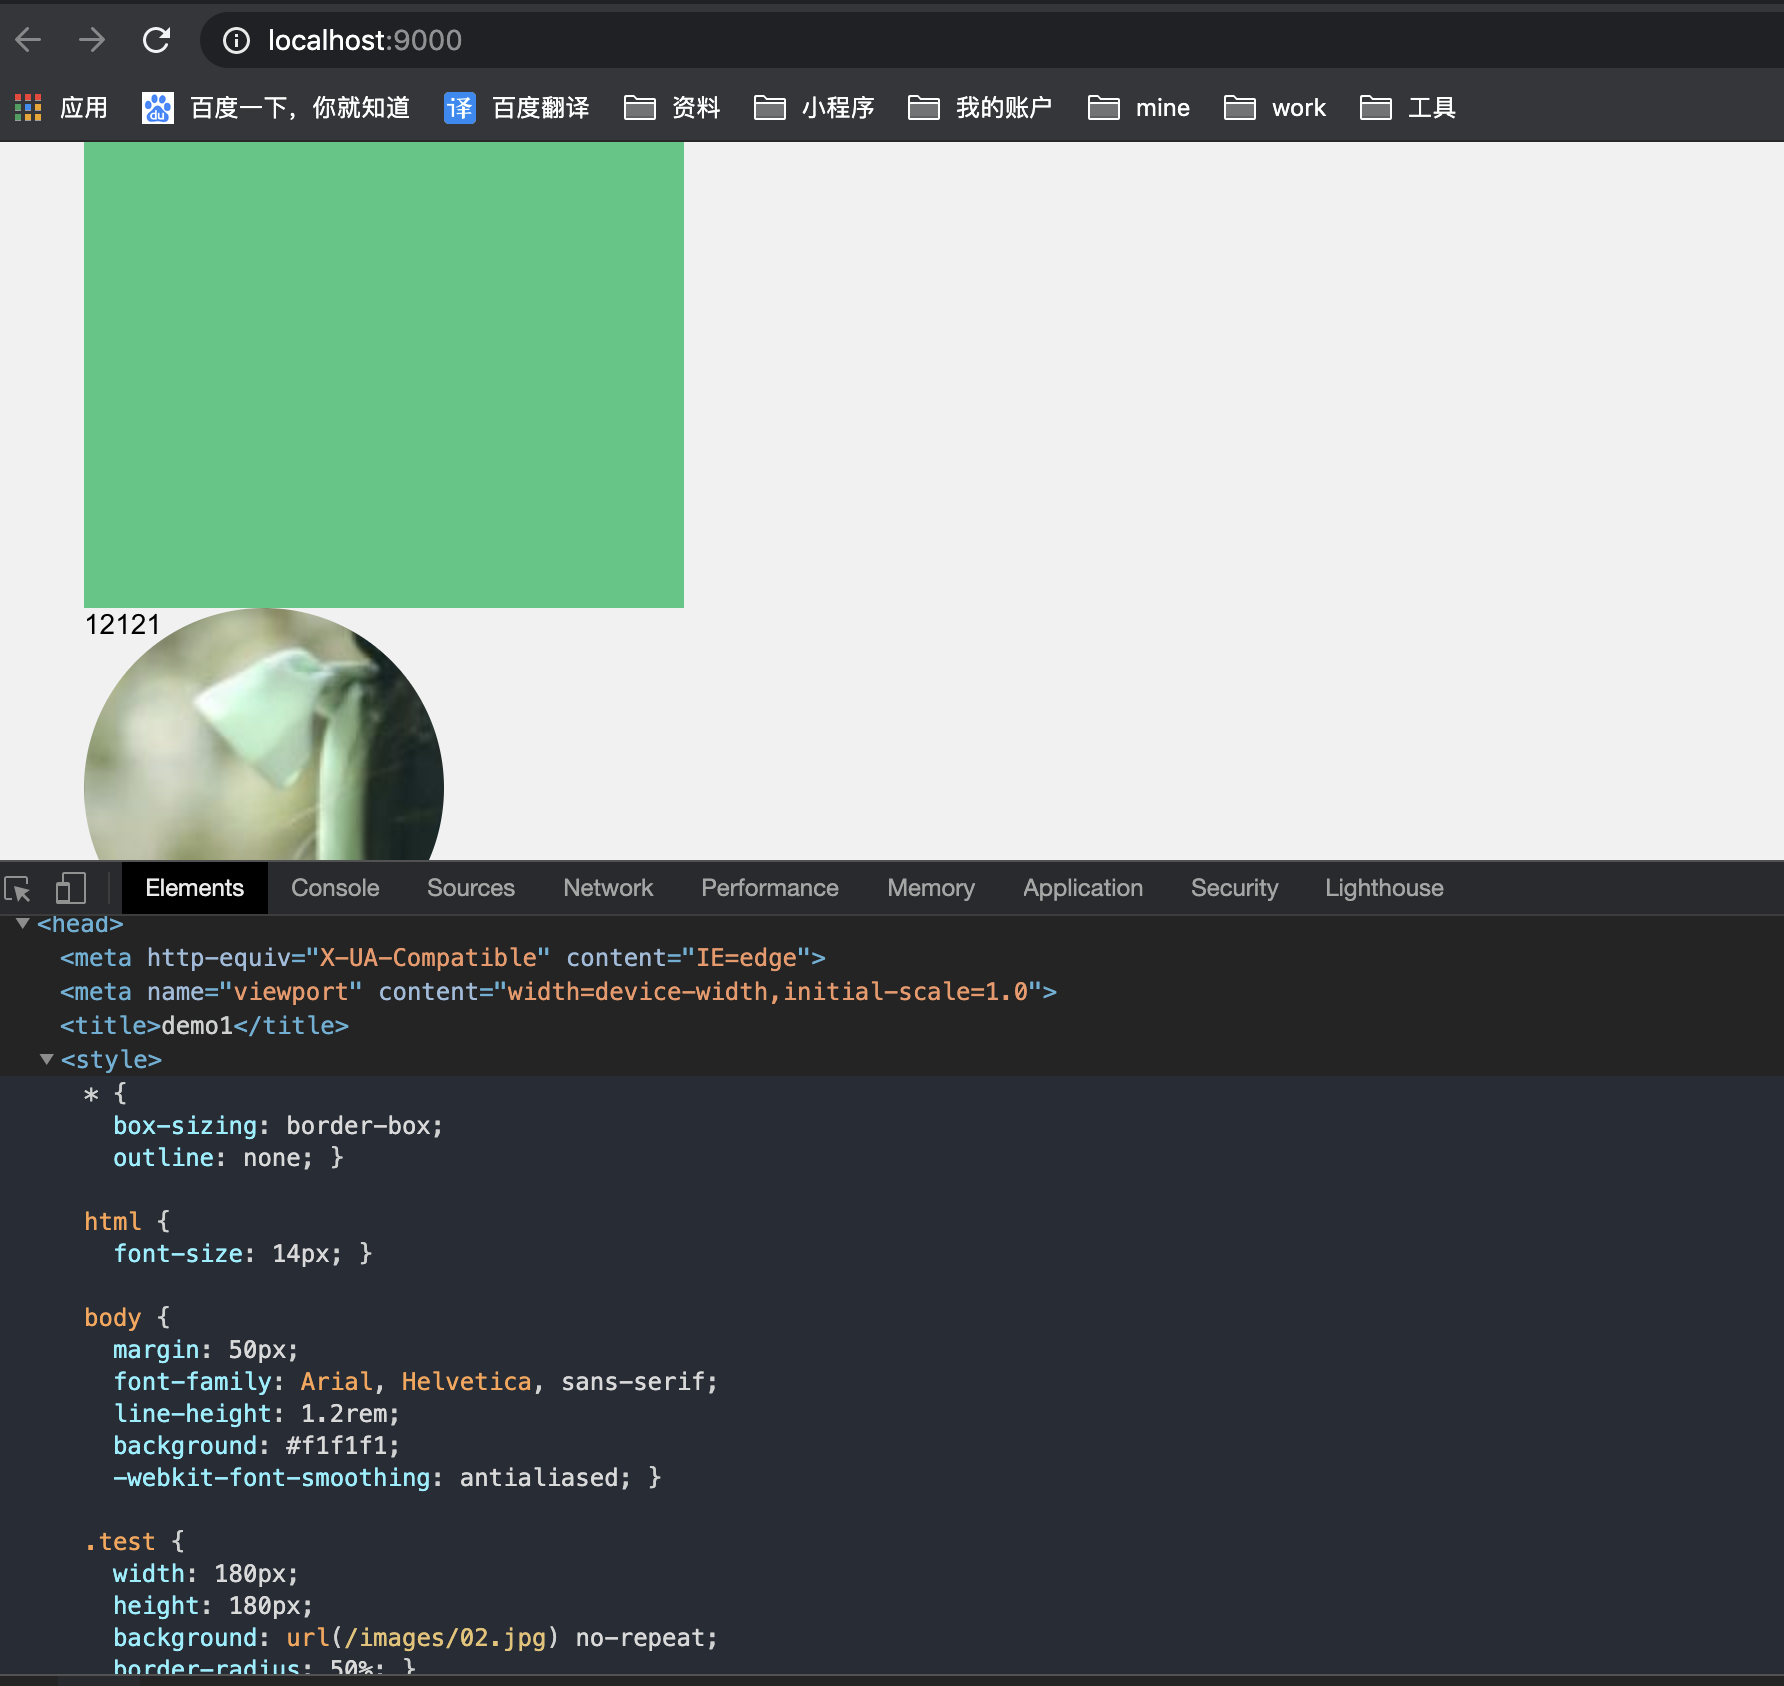Screen dimensions: 1784x1686
Task: Switch to the Application tab
Action: (x=1083, y=888)
